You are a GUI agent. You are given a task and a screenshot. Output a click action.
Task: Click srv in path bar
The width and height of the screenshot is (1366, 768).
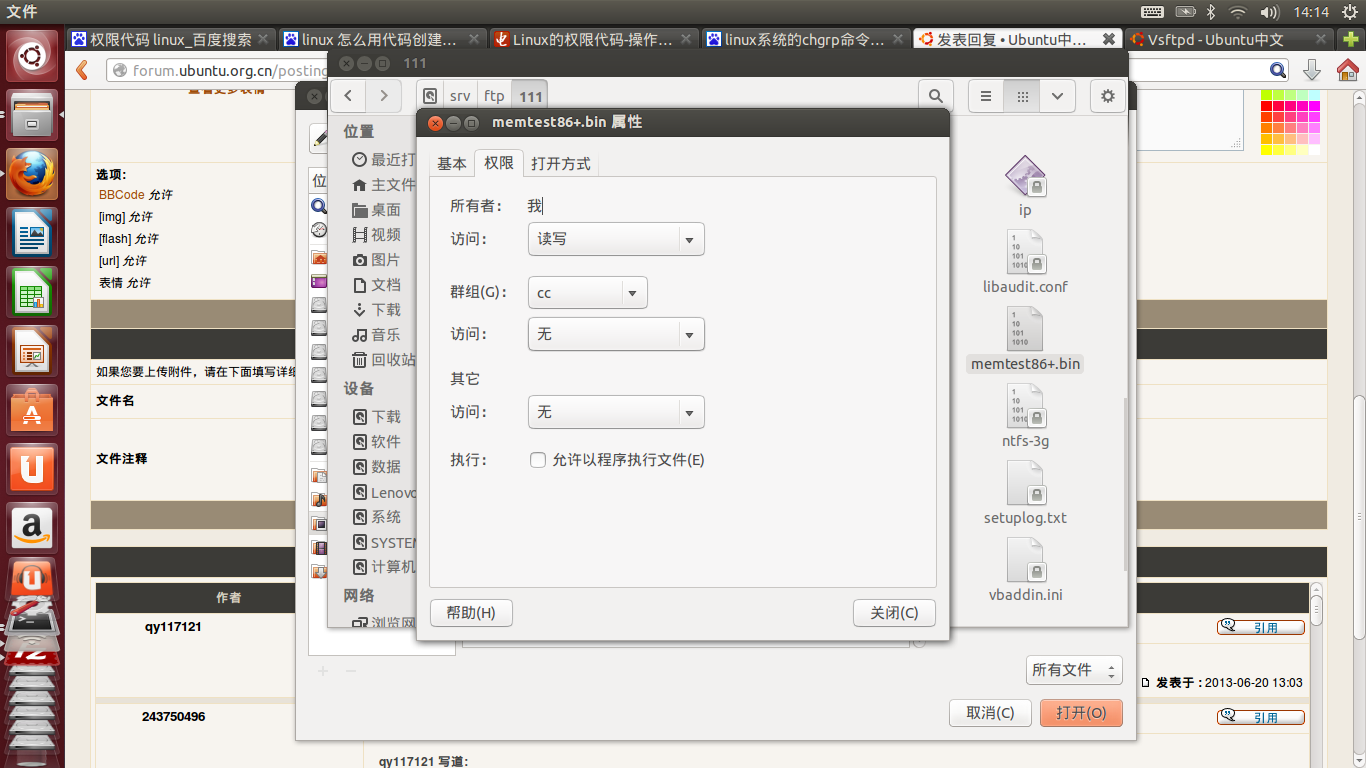point(460,96)
